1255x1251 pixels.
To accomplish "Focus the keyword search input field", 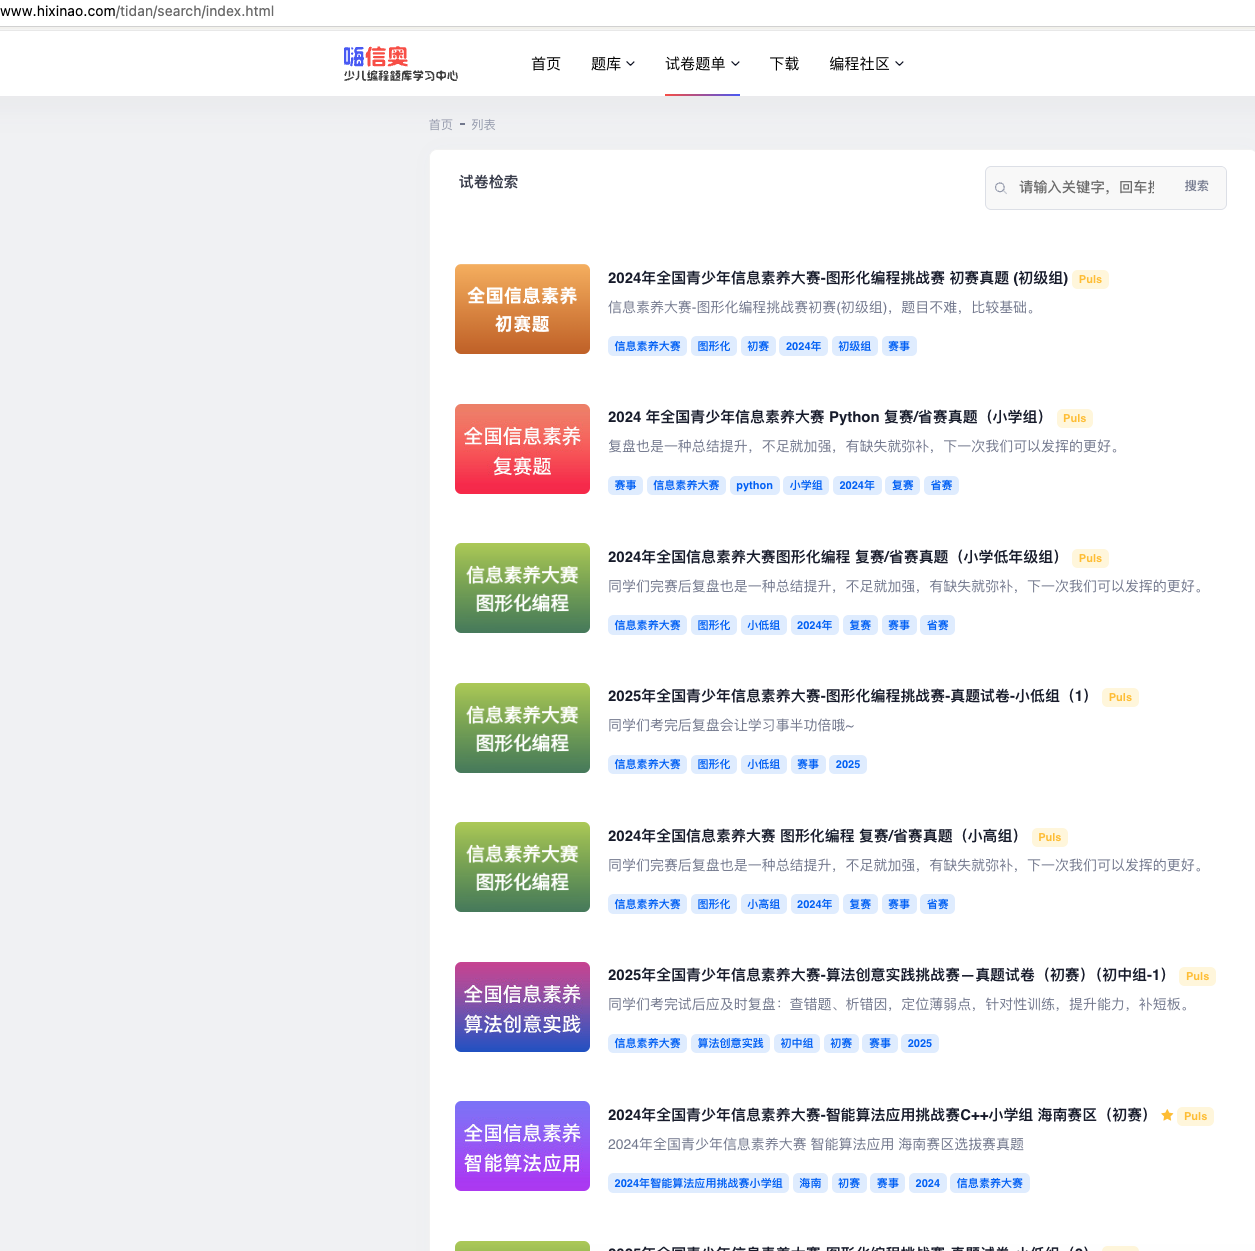I will [1087, 187].
